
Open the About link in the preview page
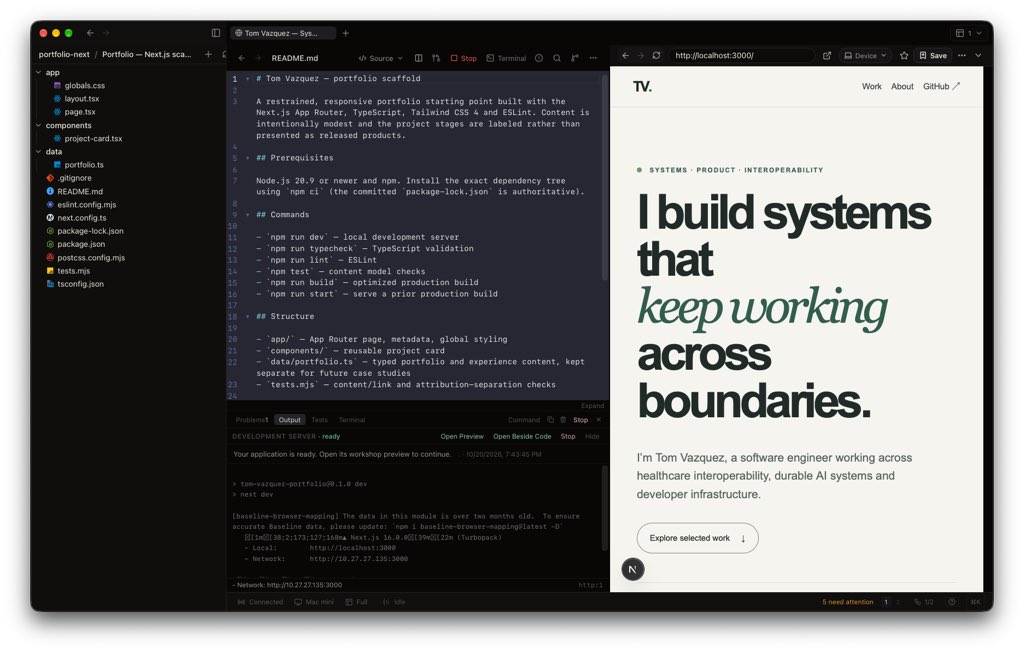pyautogui.click(x=902, y=86)
